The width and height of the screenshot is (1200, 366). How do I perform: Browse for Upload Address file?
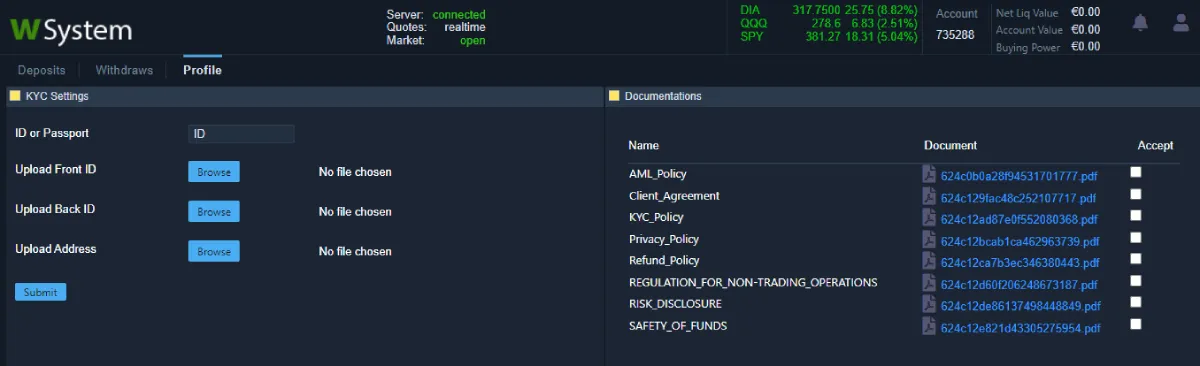(214, 251)
